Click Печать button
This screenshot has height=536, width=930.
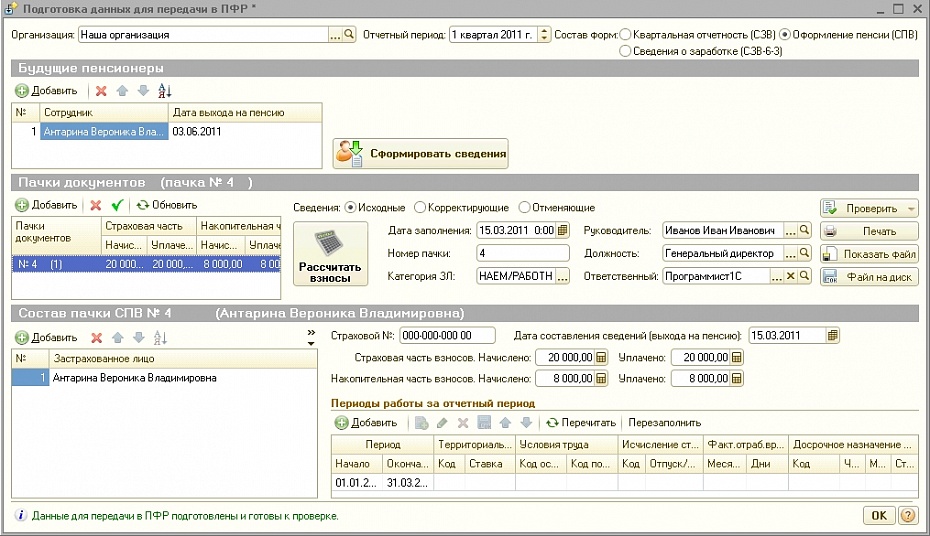click(x=870, y=231)
